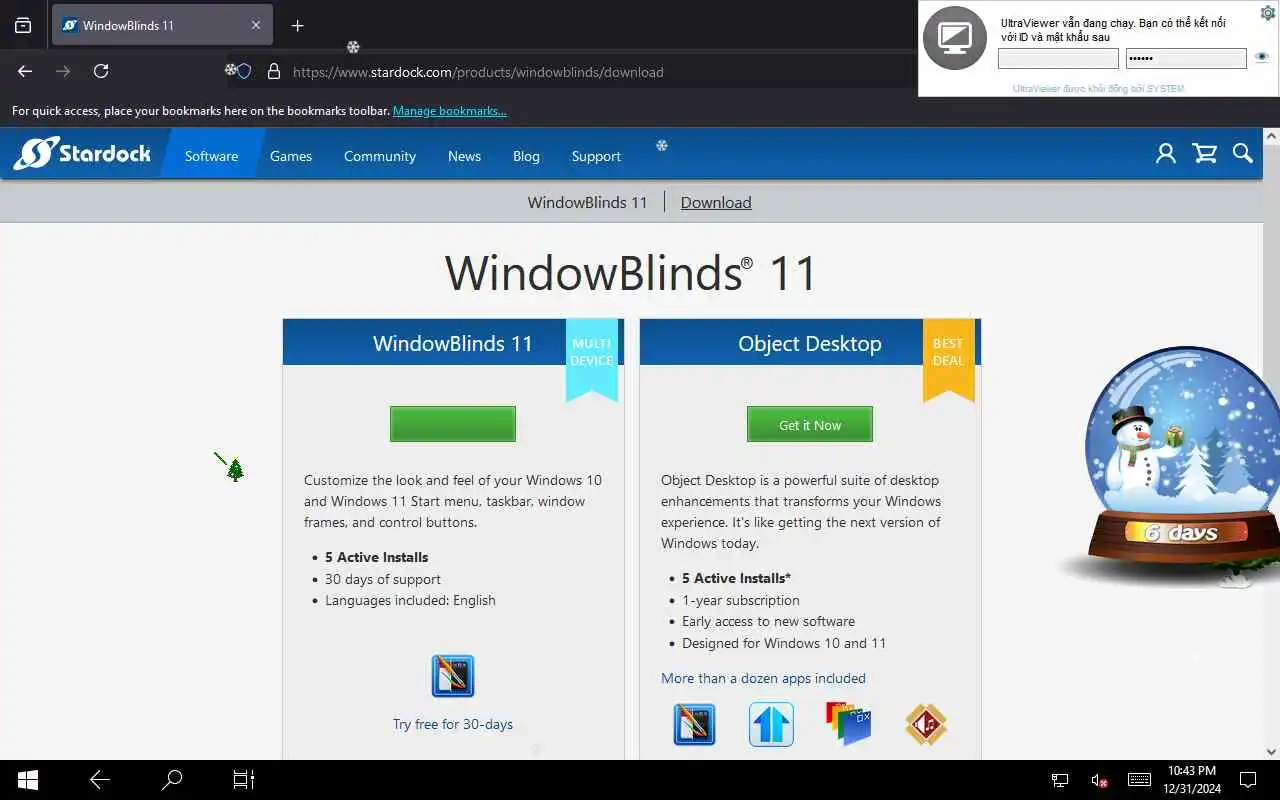Click the taskbar back arrow

pyautogui.click(x=100, y=780)
